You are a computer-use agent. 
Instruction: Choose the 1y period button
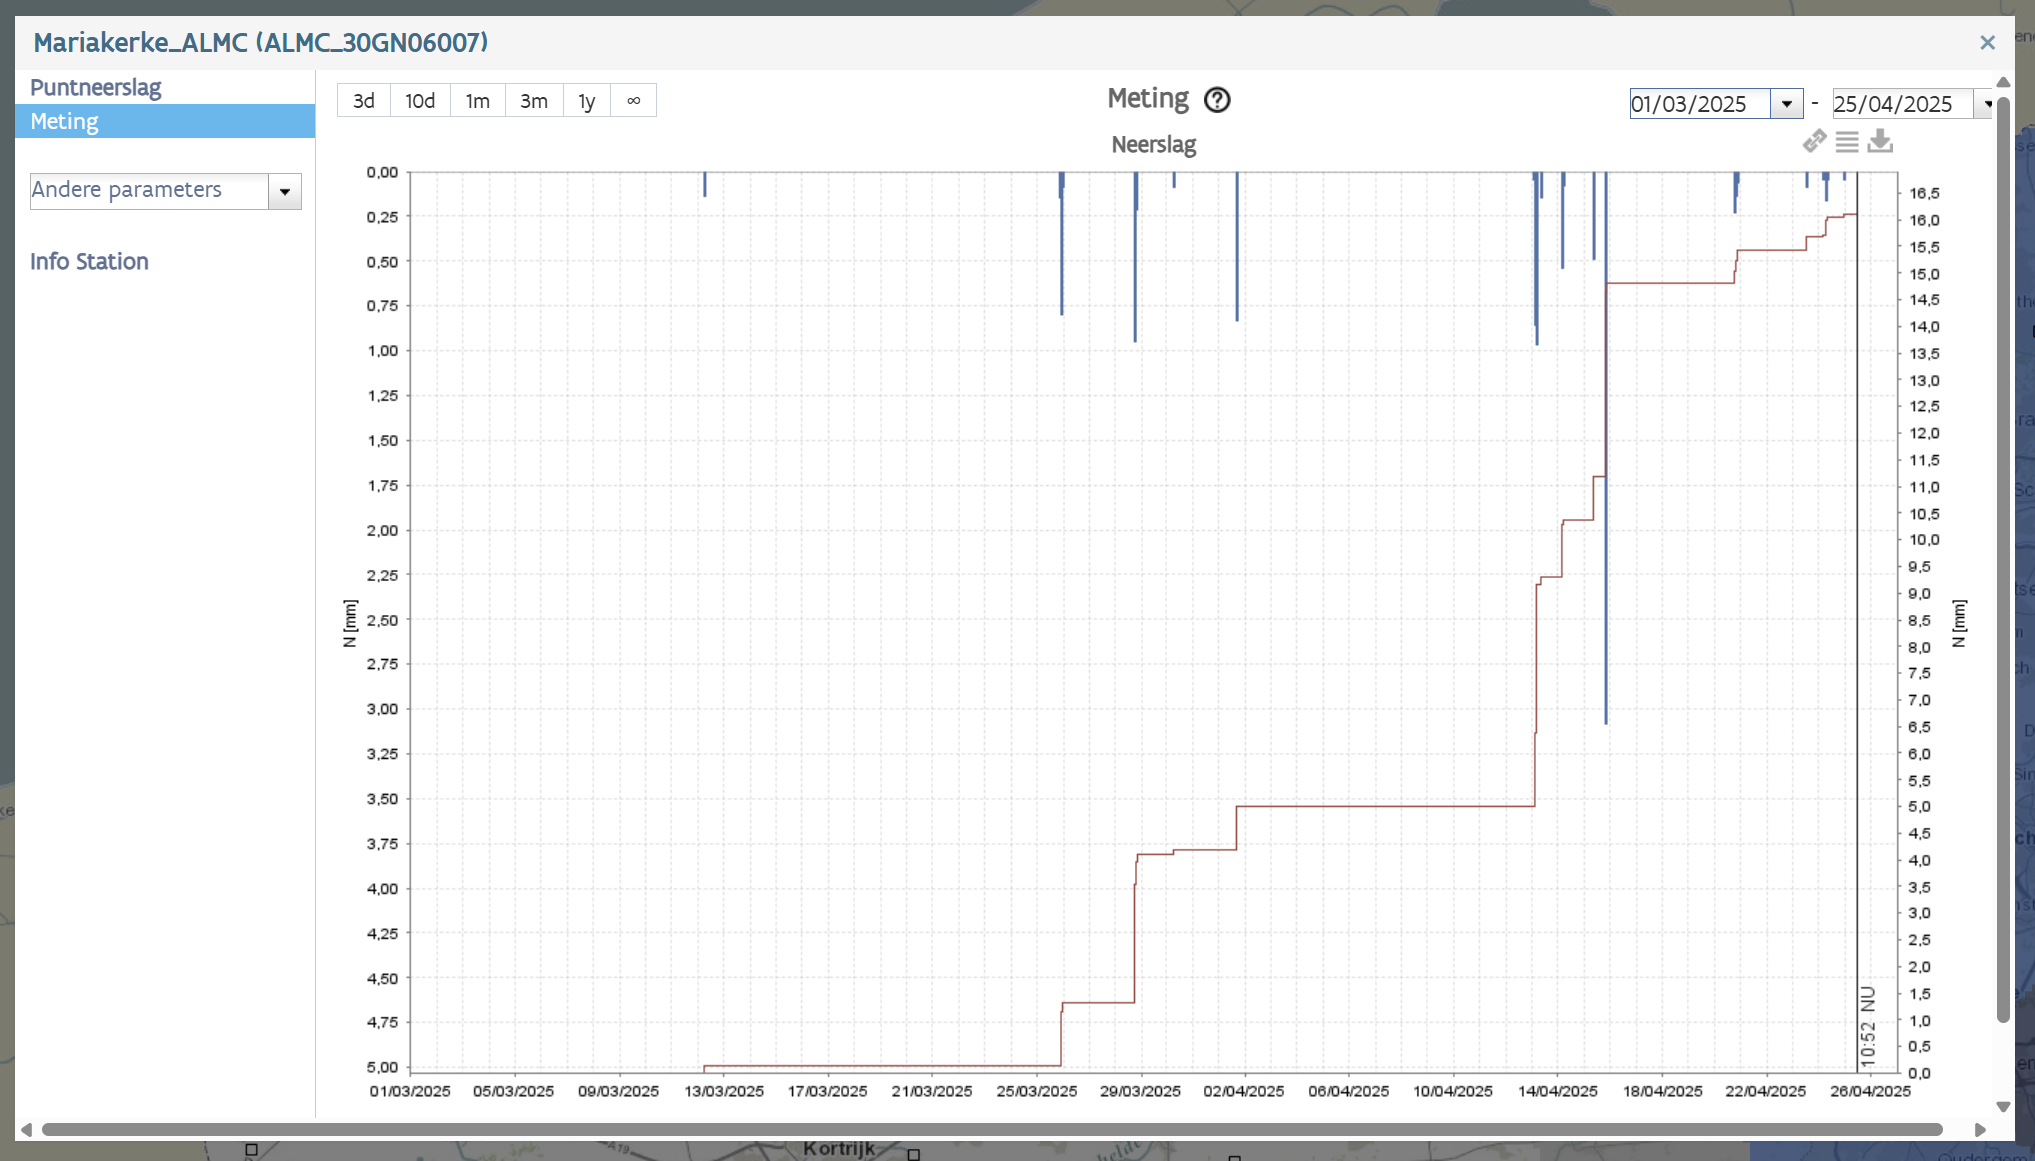point(587,101)
